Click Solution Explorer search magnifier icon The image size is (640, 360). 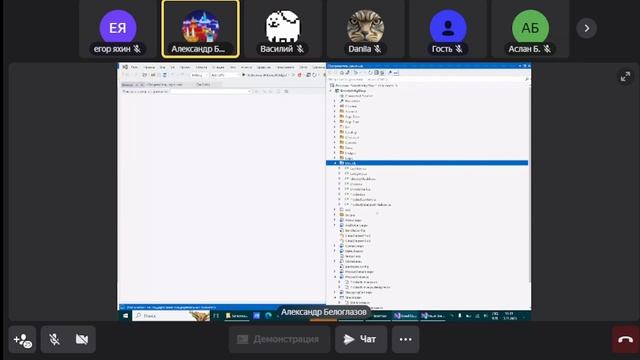click(527, 79)
